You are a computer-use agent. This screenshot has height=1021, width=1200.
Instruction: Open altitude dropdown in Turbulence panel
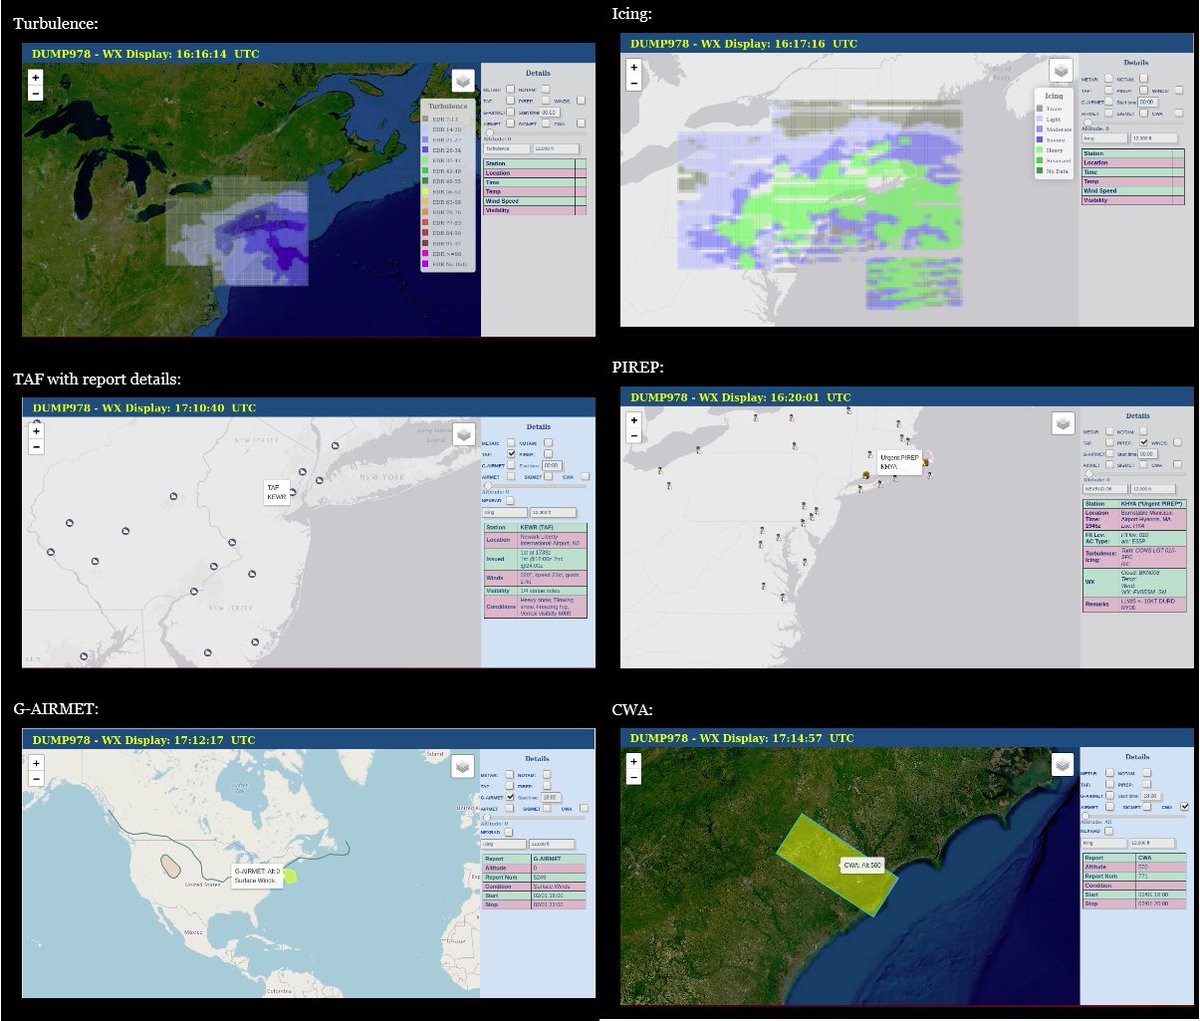tap(557, 149)
